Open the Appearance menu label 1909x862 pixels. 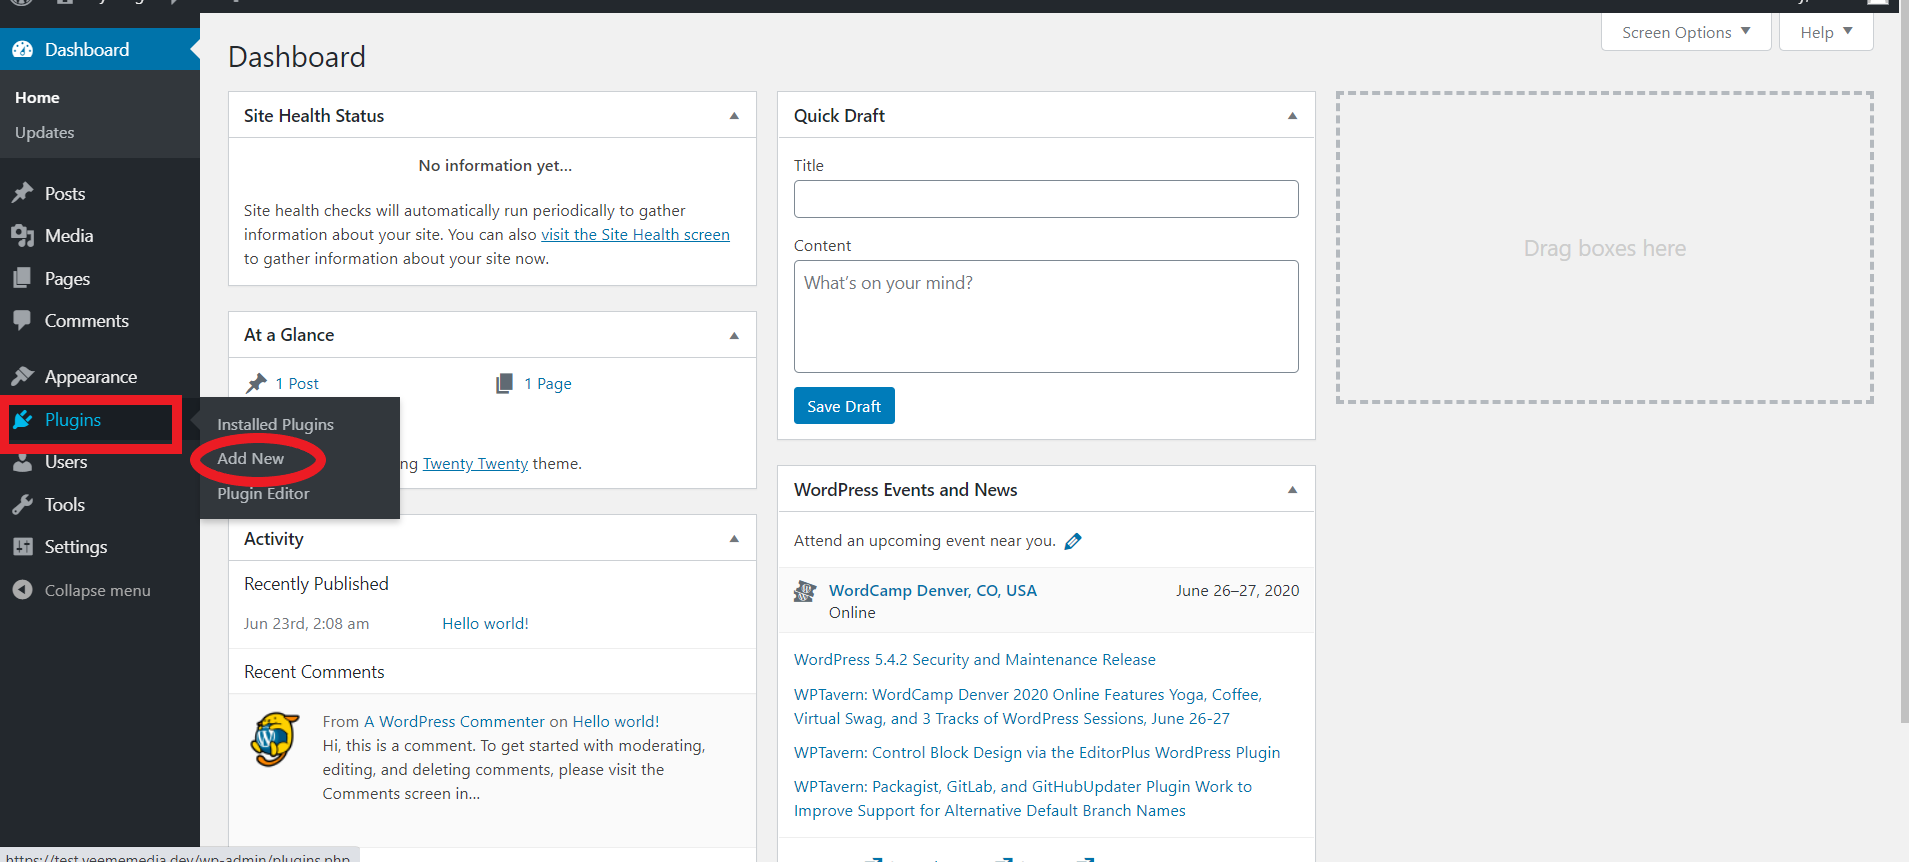(x=91, y=376)
